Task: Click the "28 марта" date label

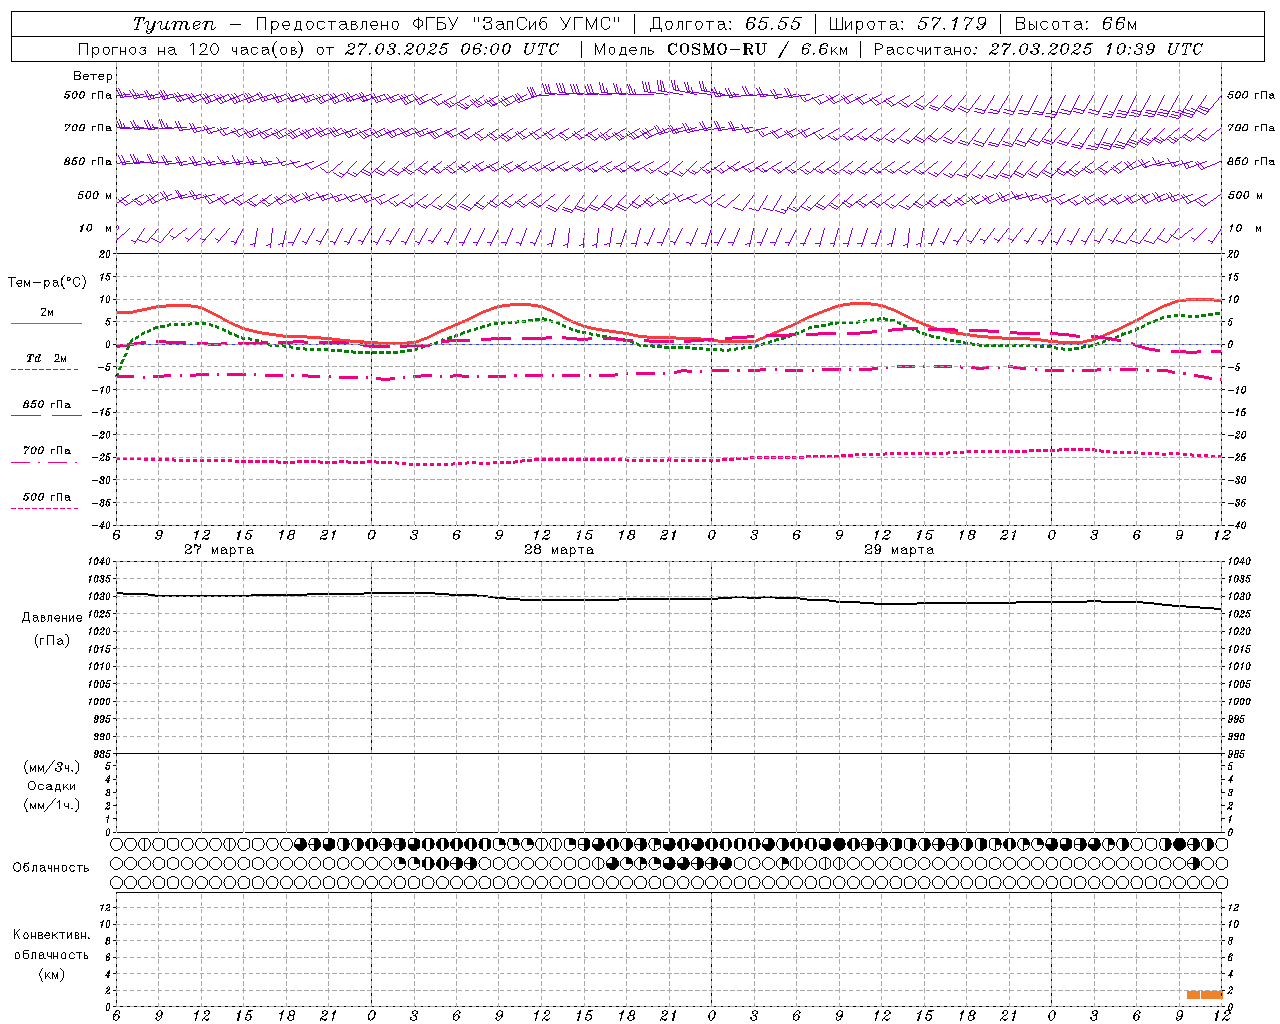Action: (x=559, y=550)
